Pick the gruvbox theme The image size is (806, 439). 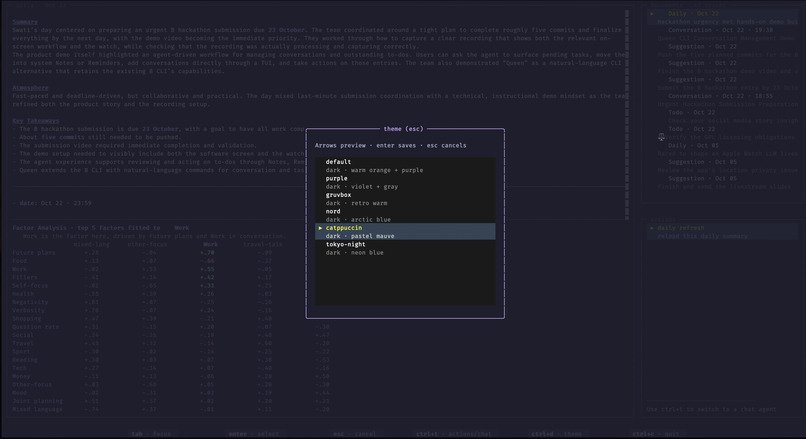coord(405,198)
